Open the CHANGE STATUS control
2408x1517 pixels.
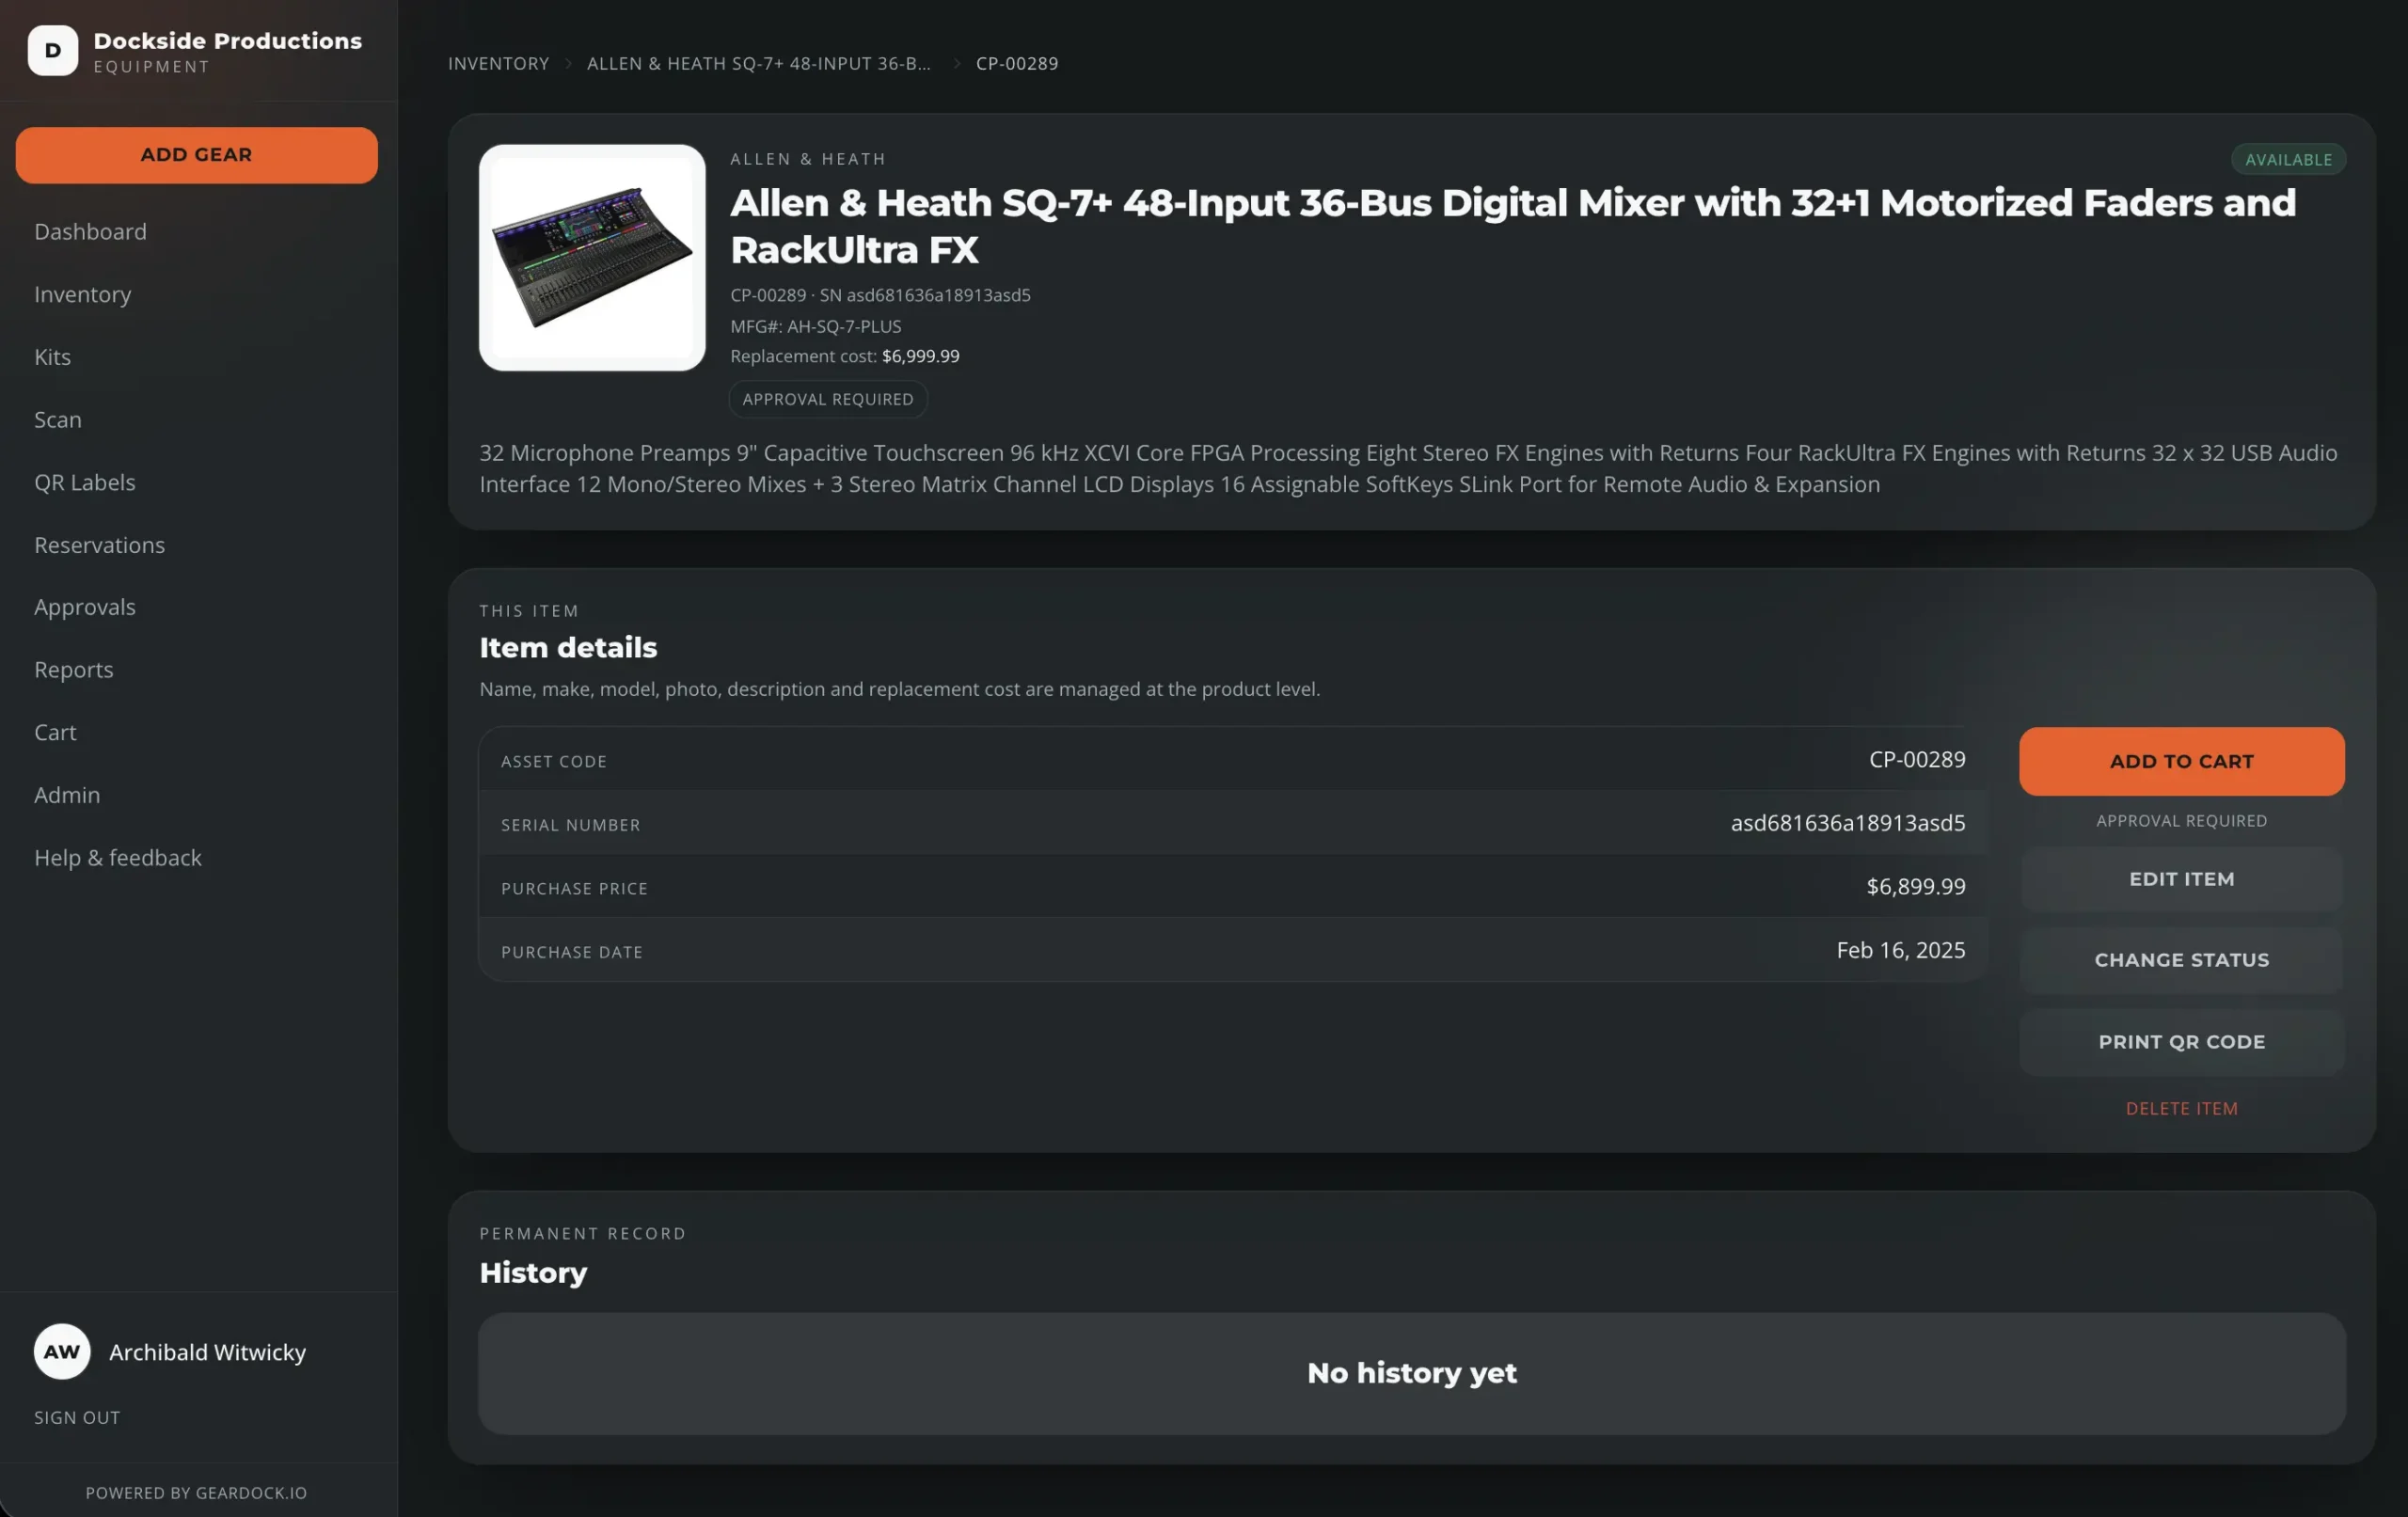[x=2182, y=961]
